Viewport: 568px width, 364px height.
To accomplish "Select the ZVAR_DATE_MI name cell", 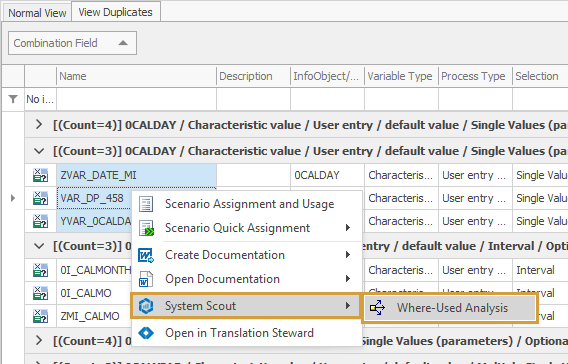I will 136,175.
